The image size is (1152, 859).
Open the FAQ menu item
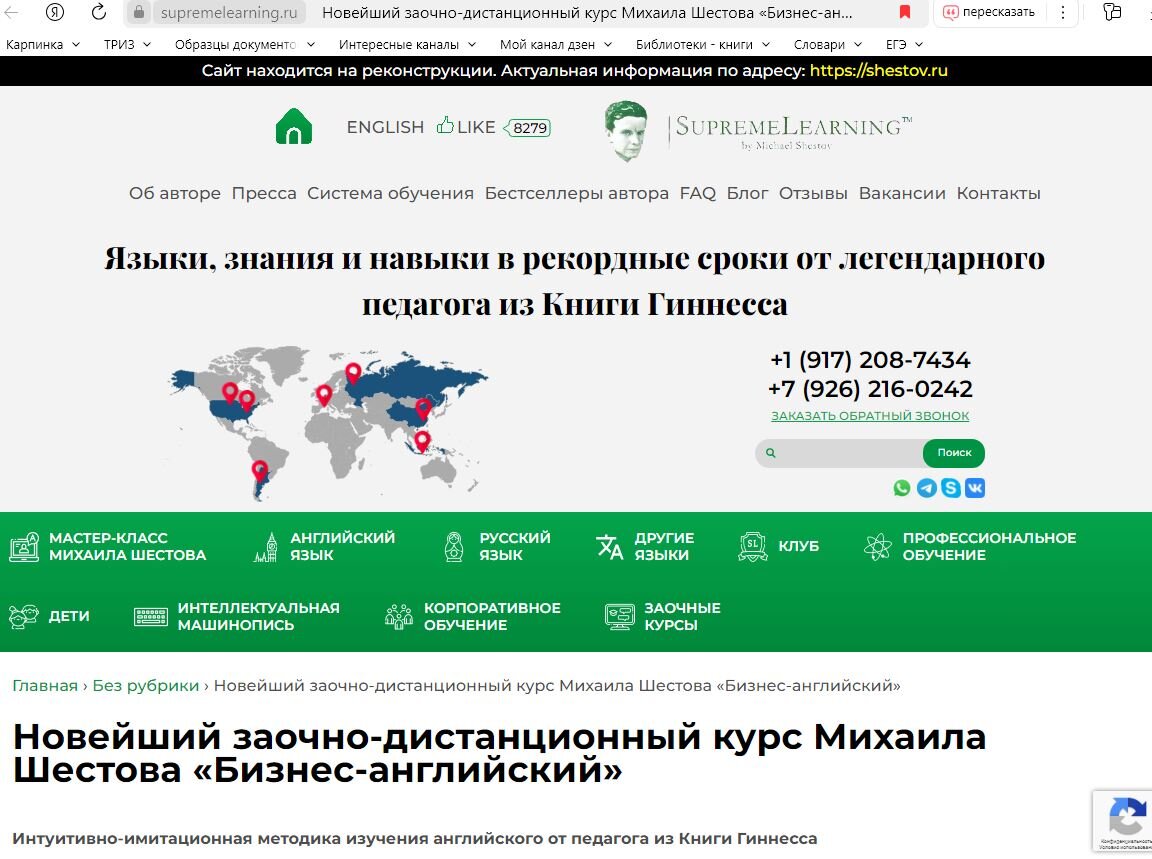(x=698, y=193)
